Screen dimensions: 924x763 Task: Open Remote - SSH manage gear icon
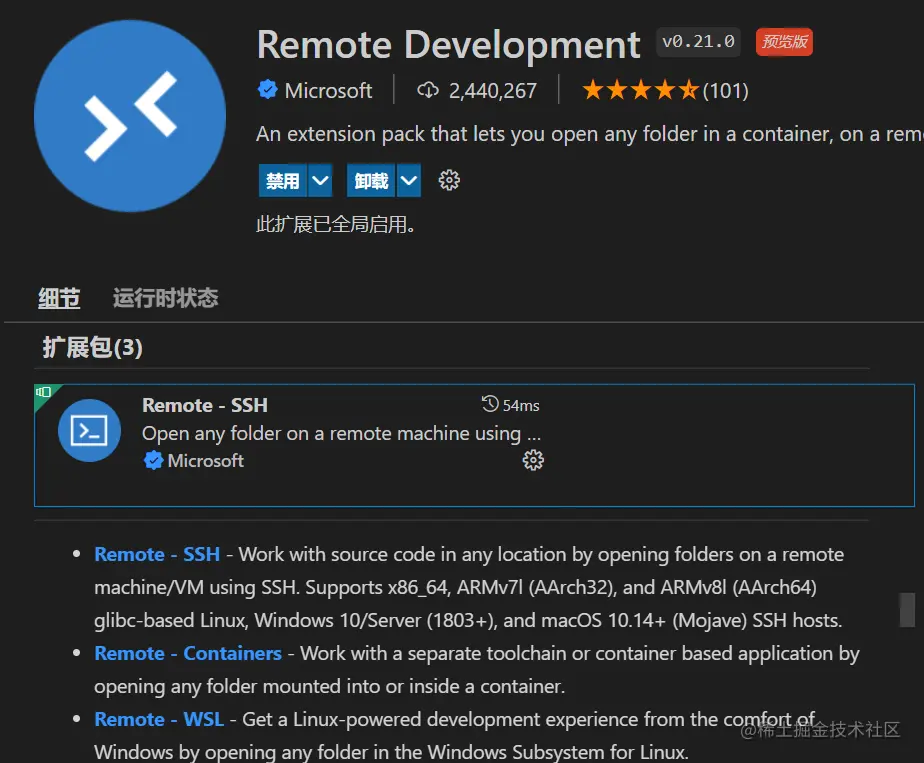tap(533, 460)
